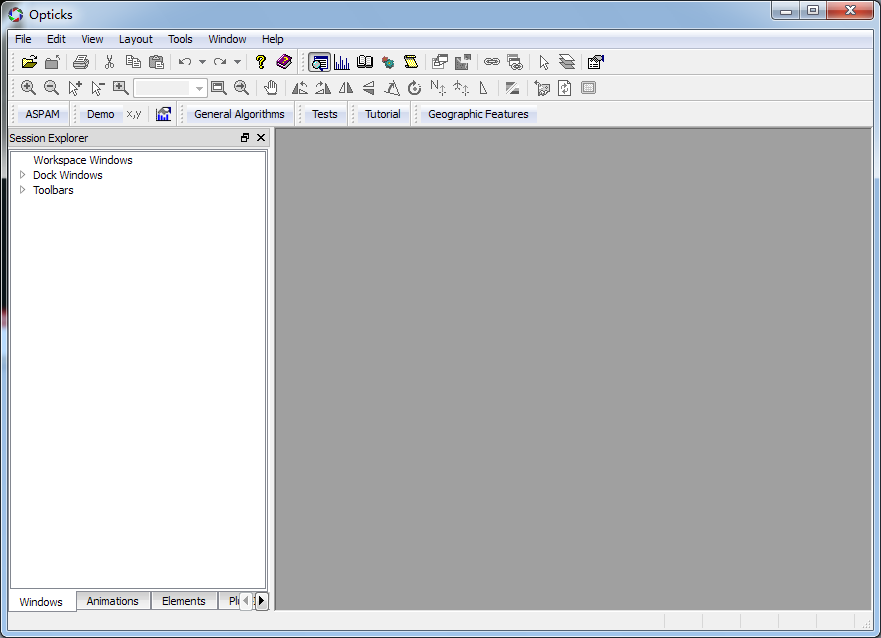Click the North Up arrow icon
This screenshot has width=881, height=638.
(x=438, y=88)
